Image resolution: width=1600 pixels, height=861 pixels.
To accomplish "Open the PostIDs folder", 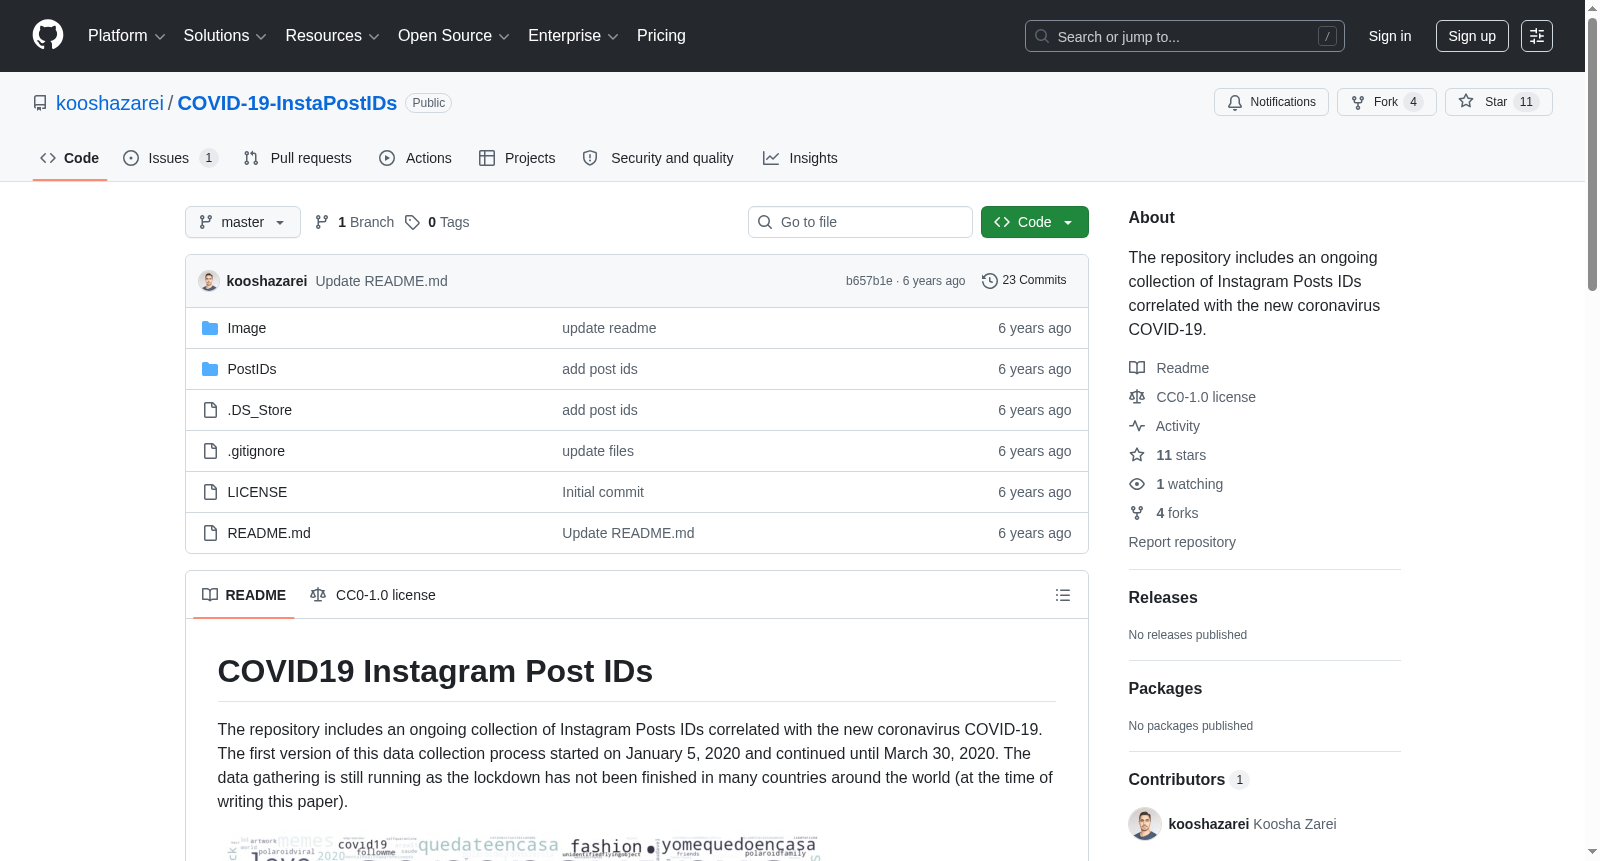I will [x=252, y=369].
